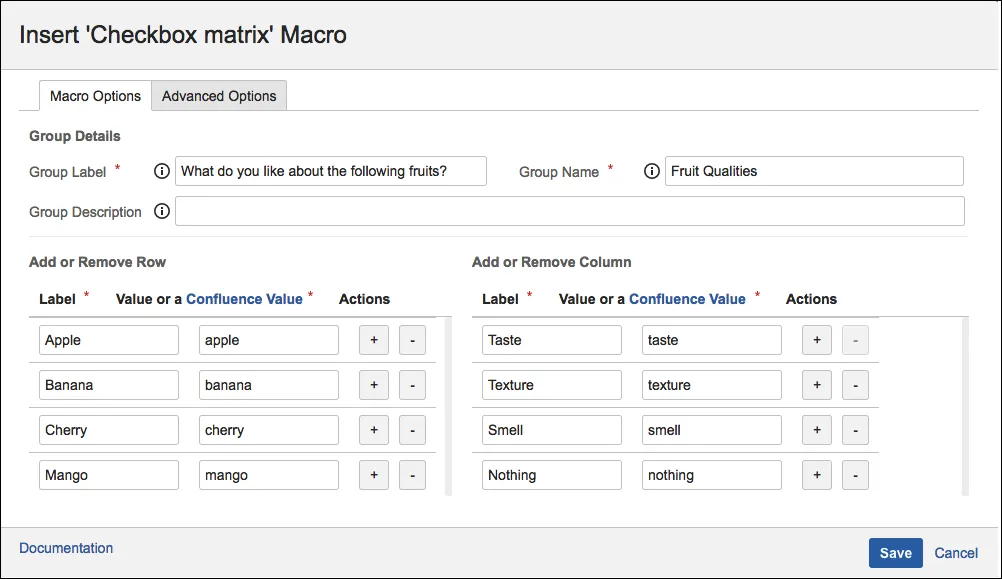Open the Documentation link
This screenshot has width=1002, height=579.
pyautogui.click(x=66, y=548)
